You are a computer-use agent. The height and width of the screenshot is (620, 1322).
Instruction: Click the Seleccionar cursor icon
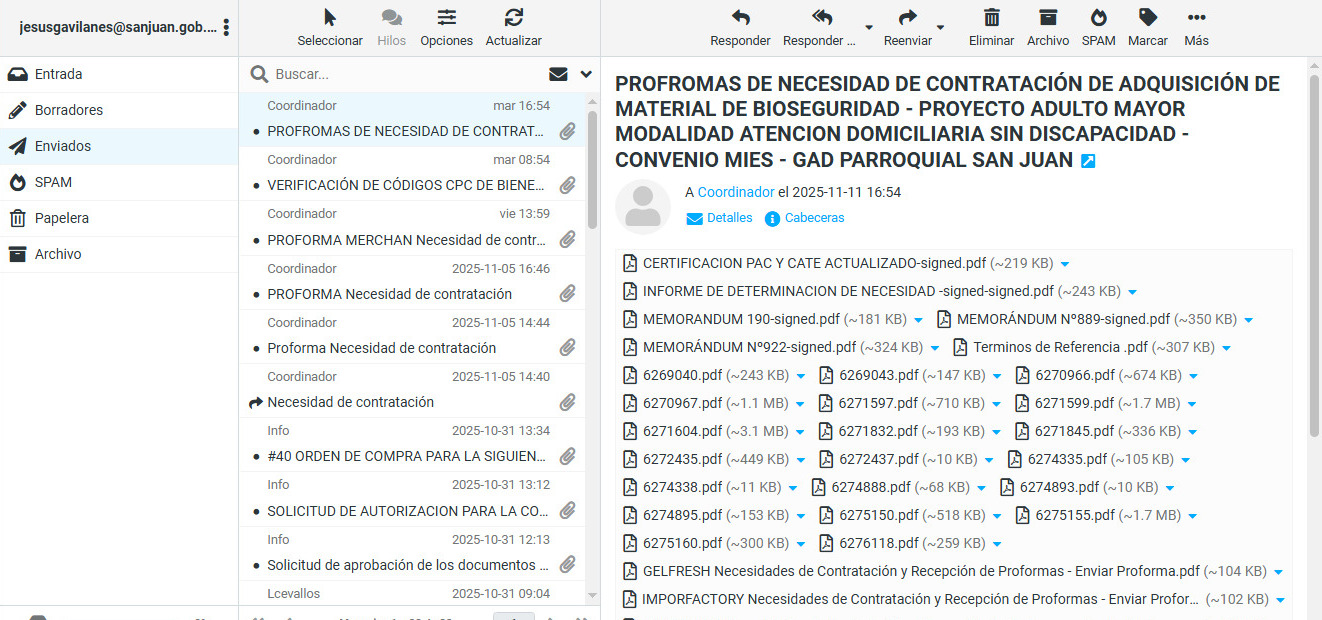330,18
